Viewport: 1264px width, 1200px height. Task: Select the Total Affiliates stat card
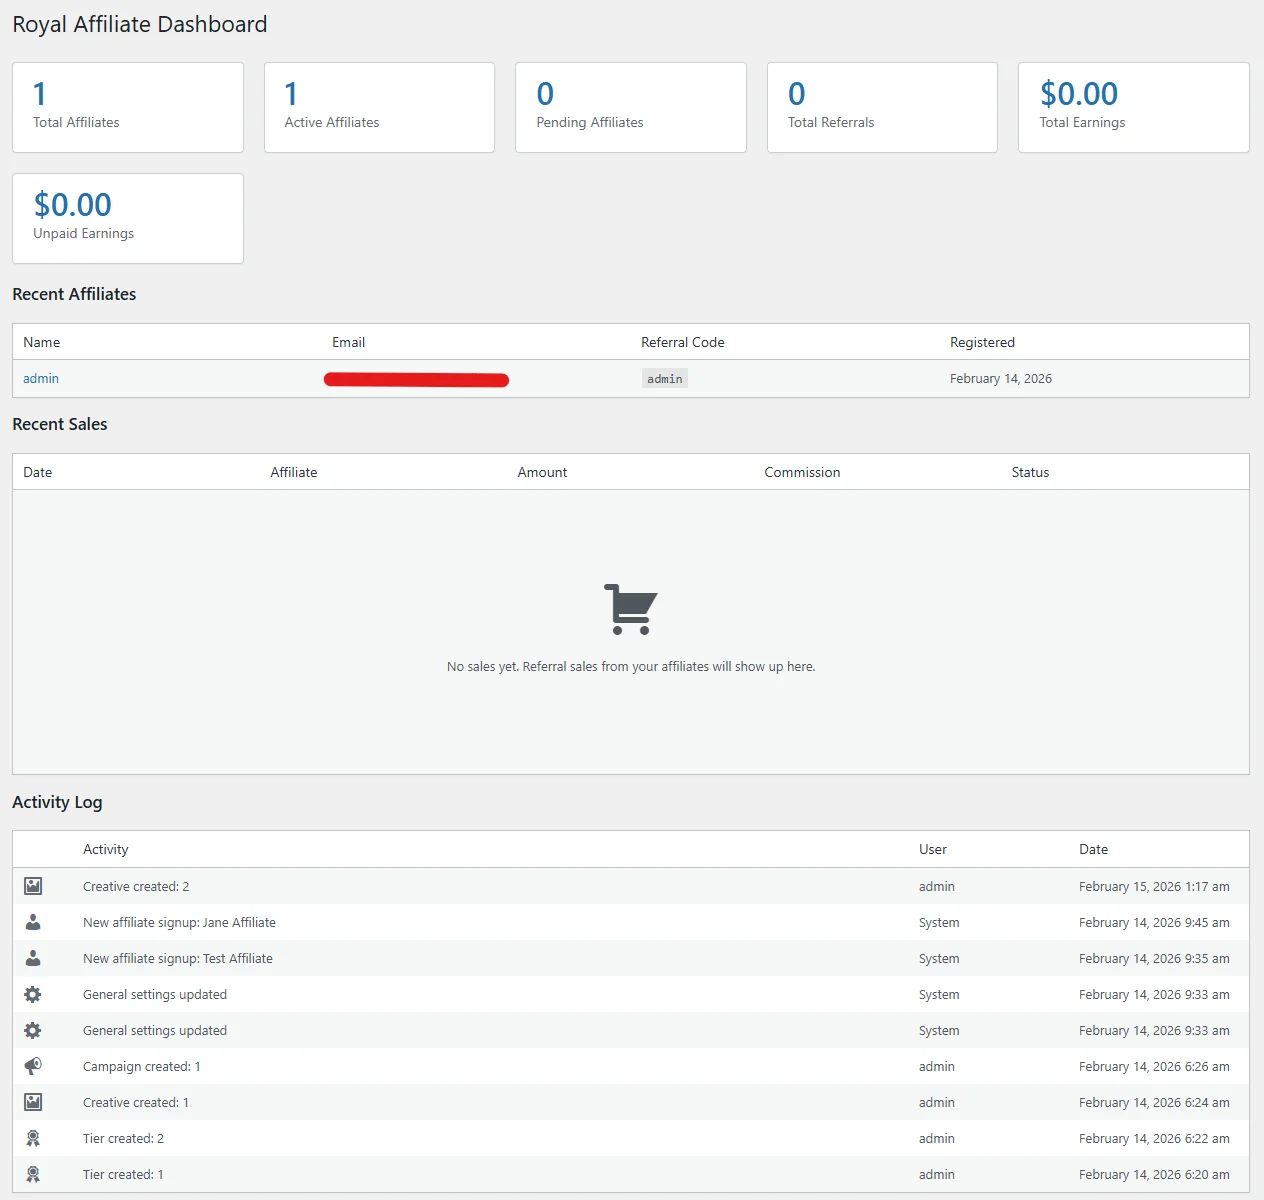tap(127, 107)
